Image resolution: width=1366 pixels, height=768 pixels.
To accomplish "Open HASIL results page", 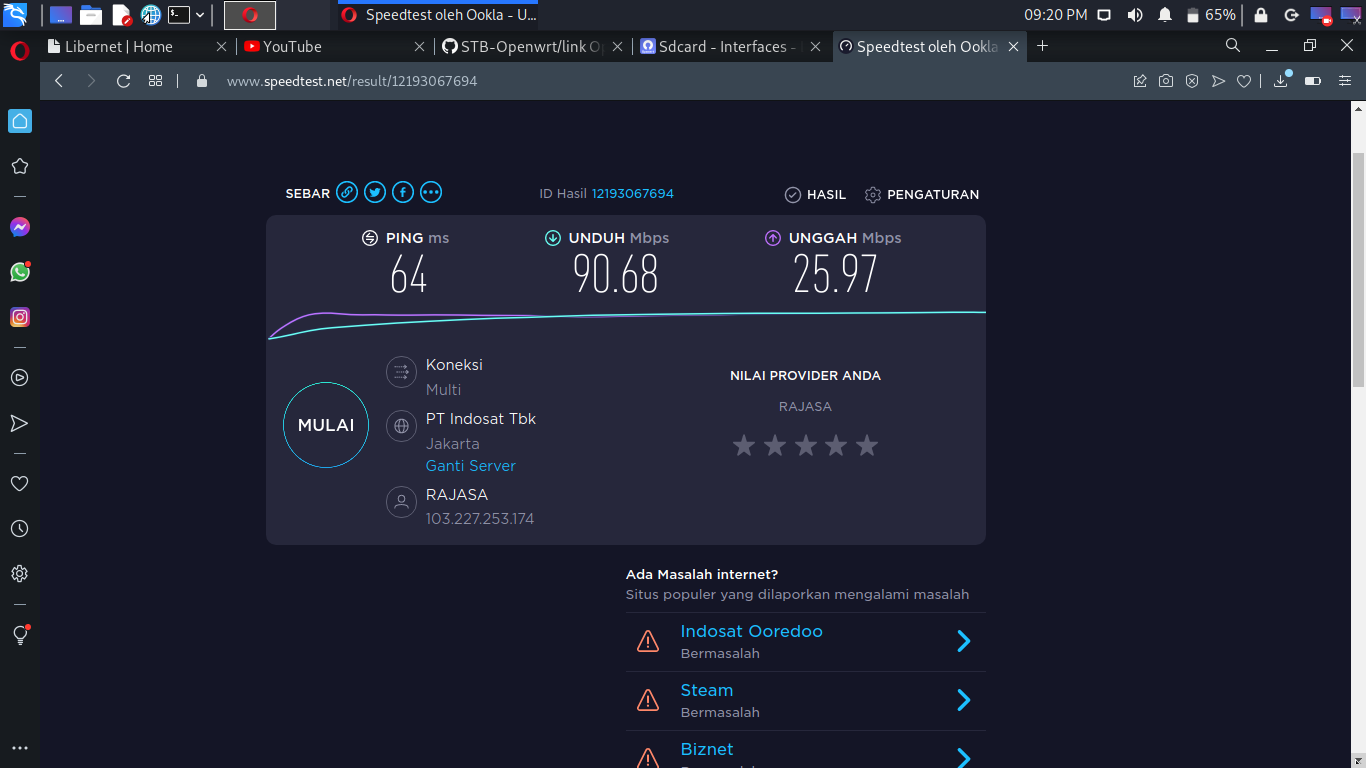I will click(815, 195).
